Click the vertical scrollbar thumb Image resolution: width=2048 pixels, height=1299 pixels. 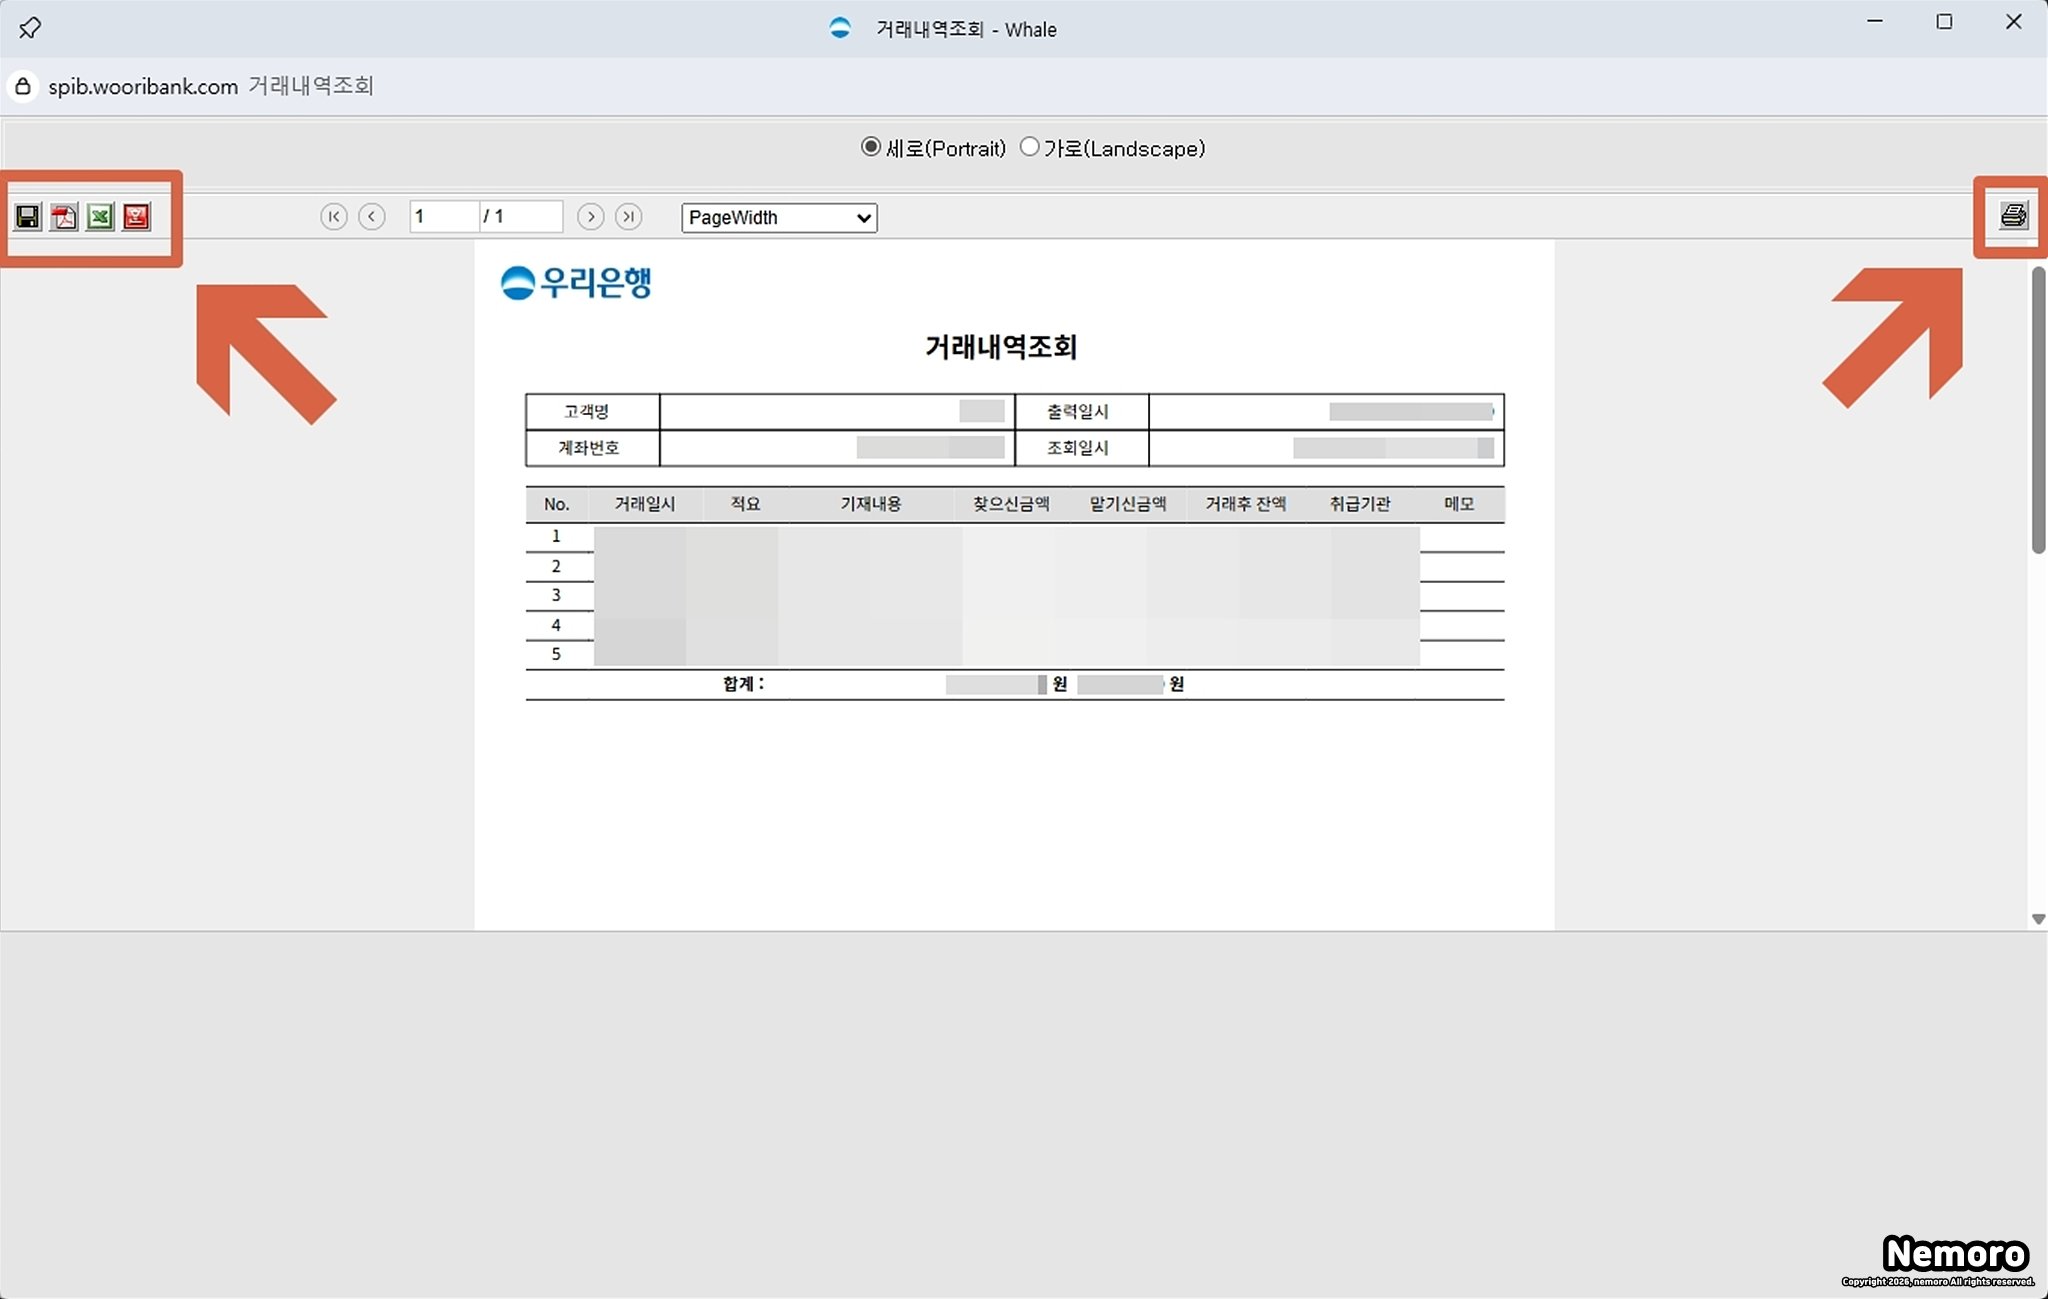(2038, 410)
